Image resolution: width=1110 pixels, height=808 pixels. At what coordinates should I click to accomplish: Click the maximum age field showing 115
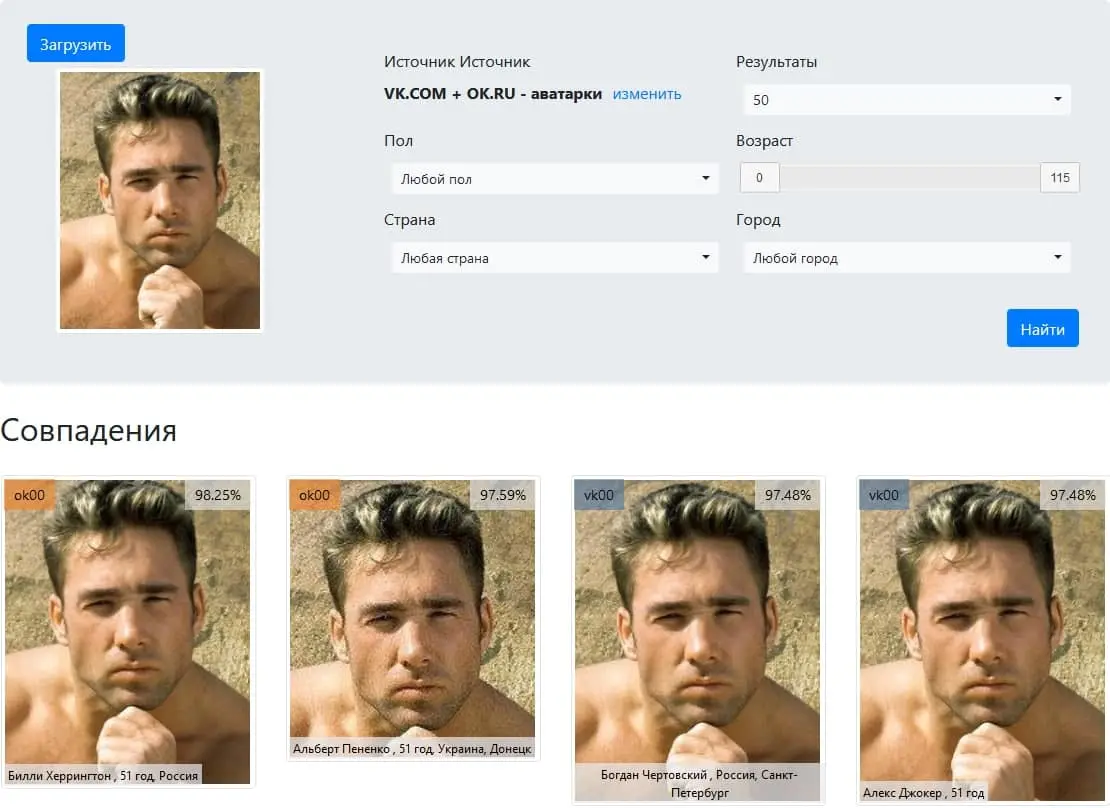[1060, 178]
